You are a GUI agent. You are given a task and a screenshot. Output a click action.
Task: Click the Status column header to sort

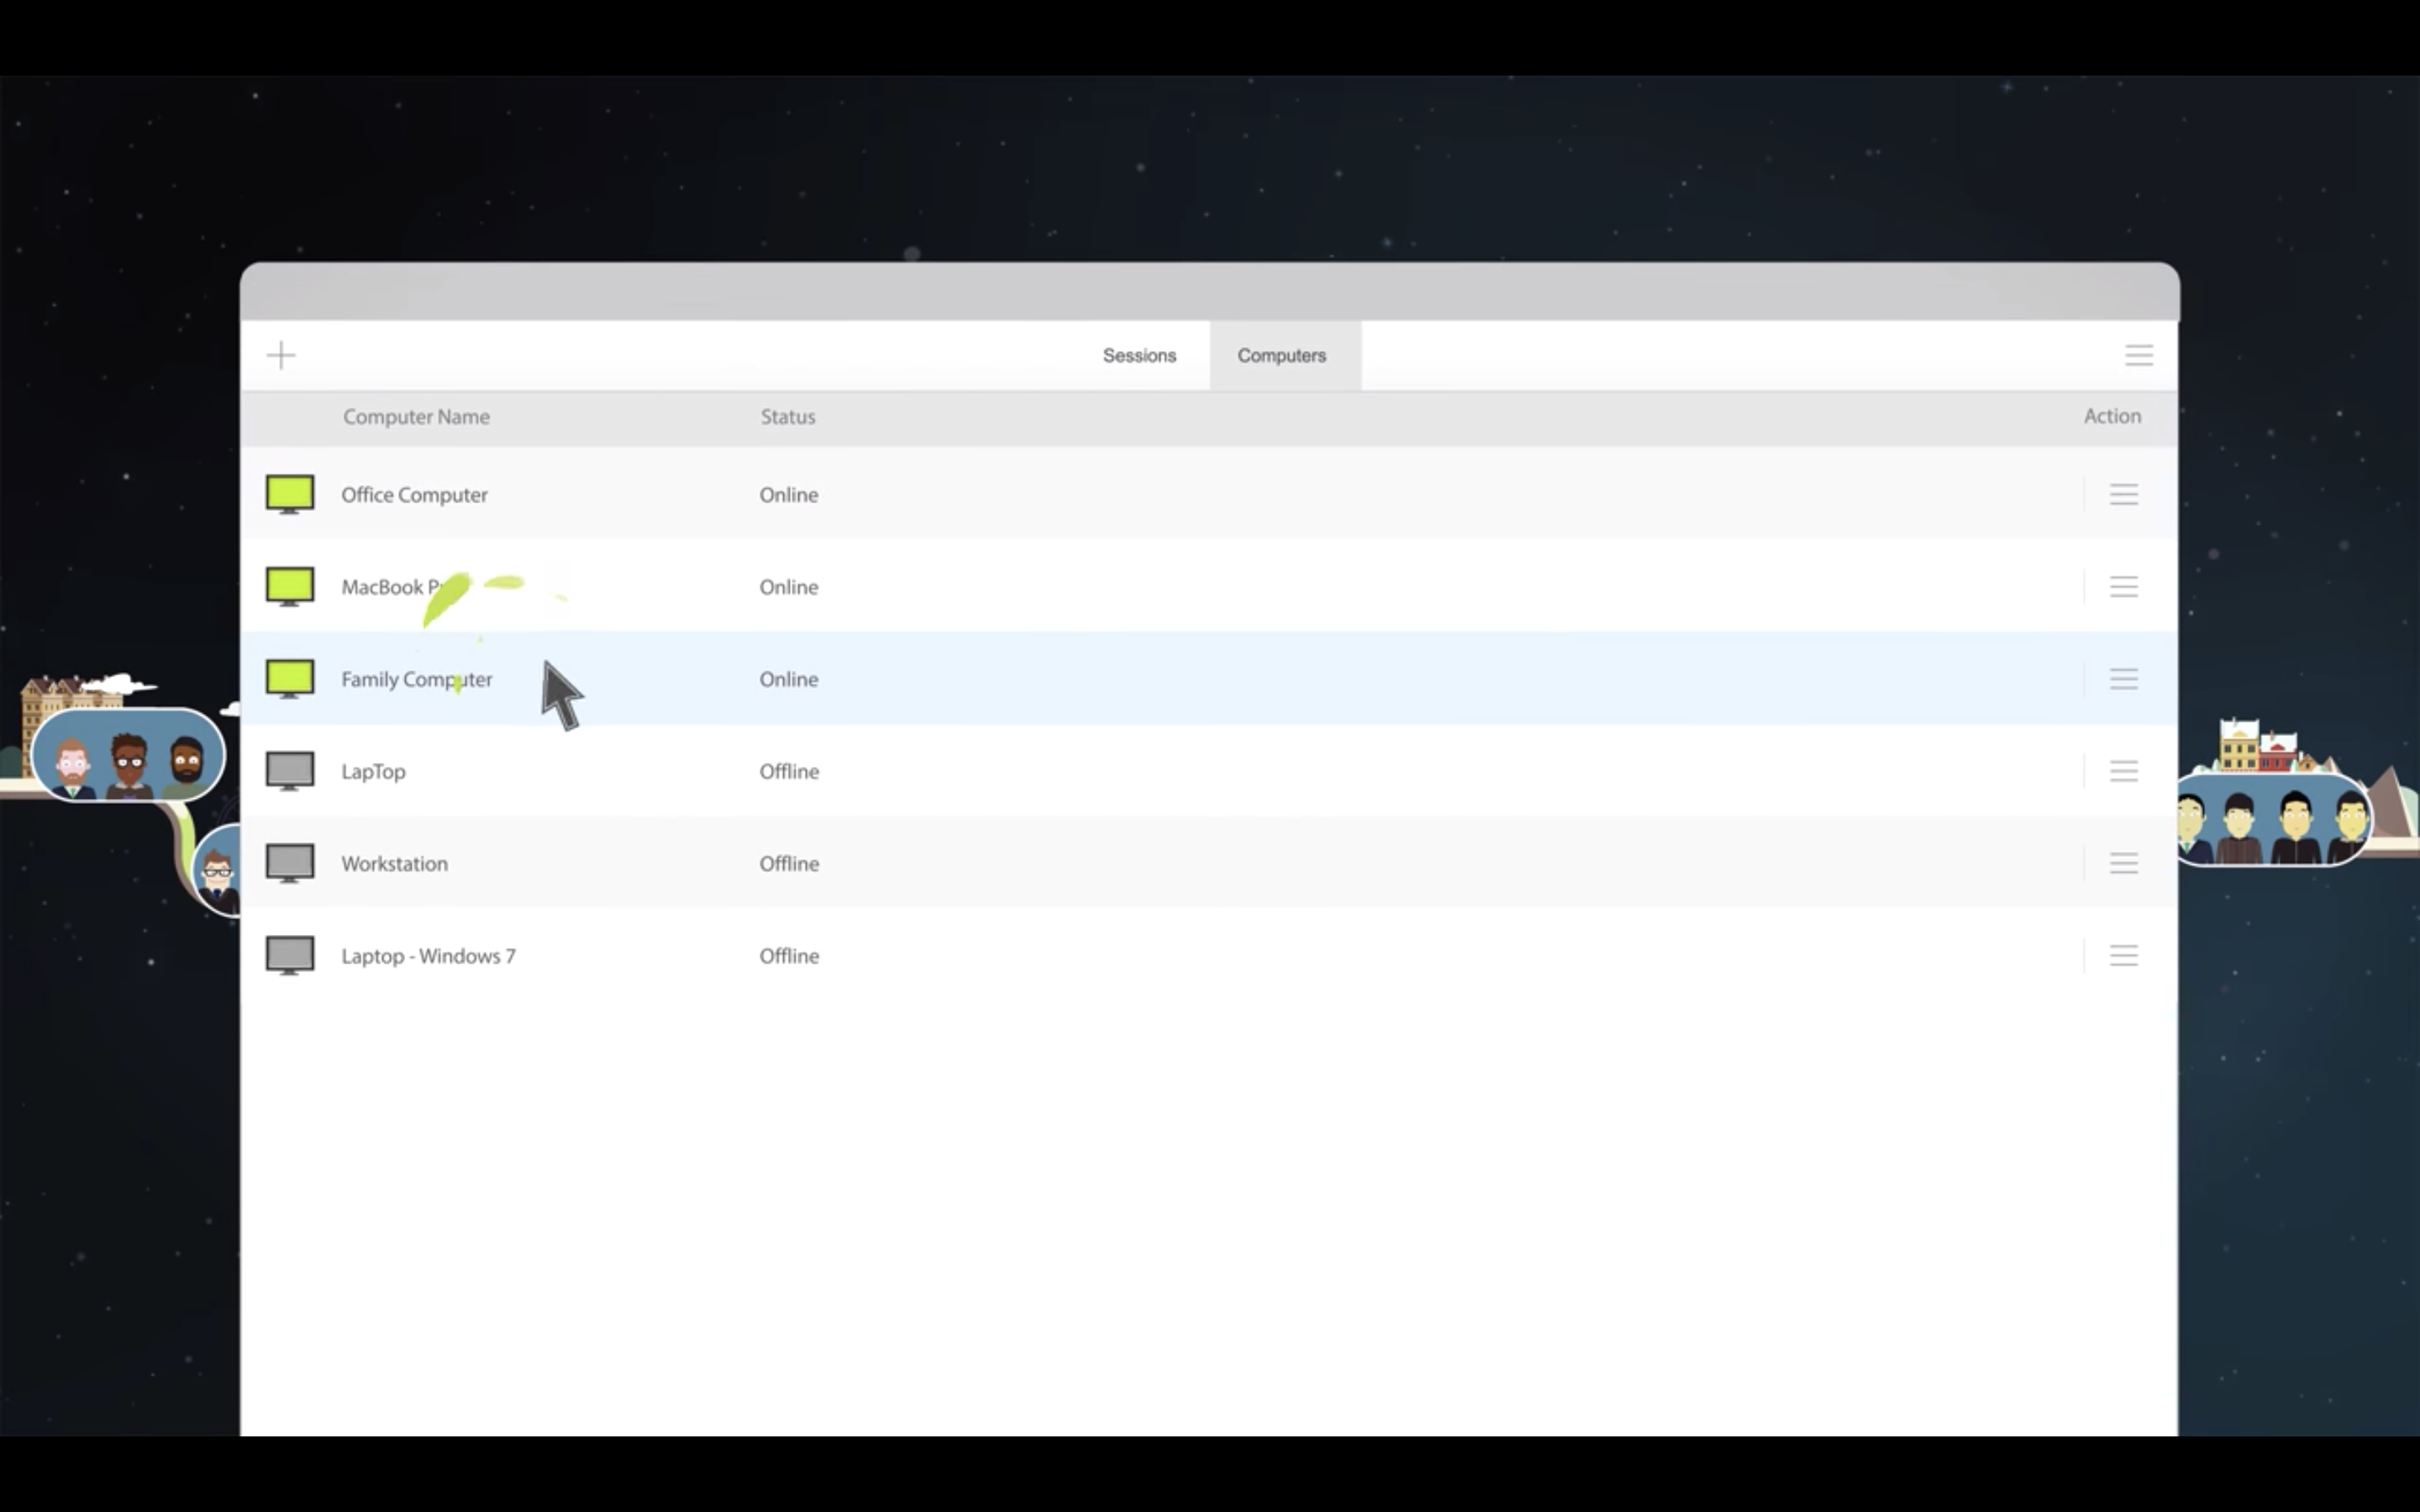point(787,417)
